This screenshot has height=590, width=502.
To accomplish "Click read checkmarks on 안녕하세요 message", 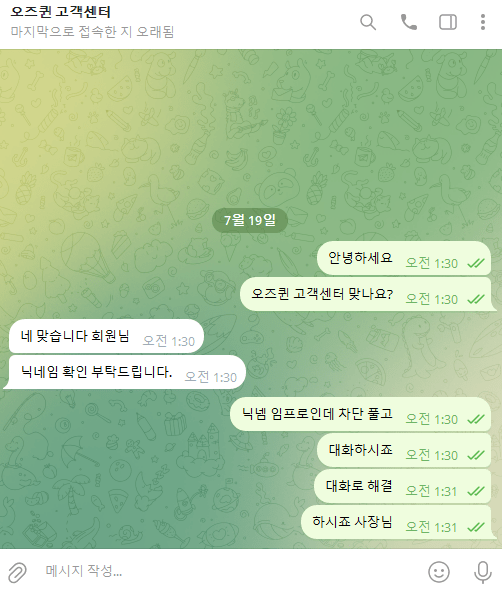I will click(x=476, y=263).
